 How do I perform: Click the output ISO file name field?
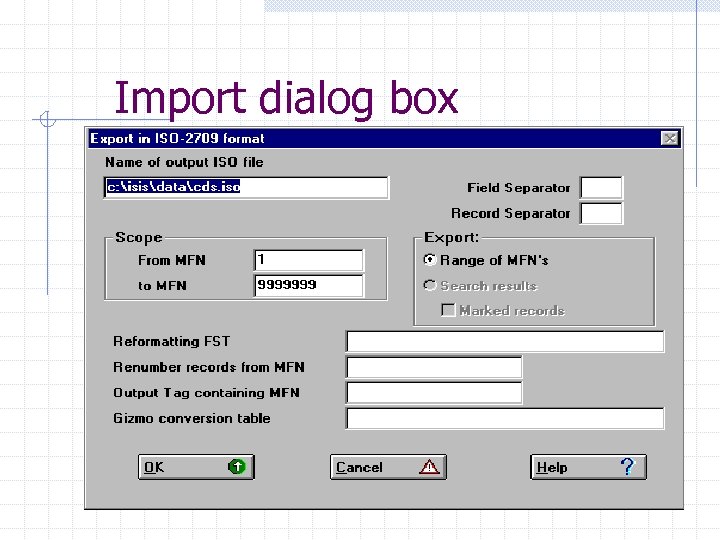247,187
